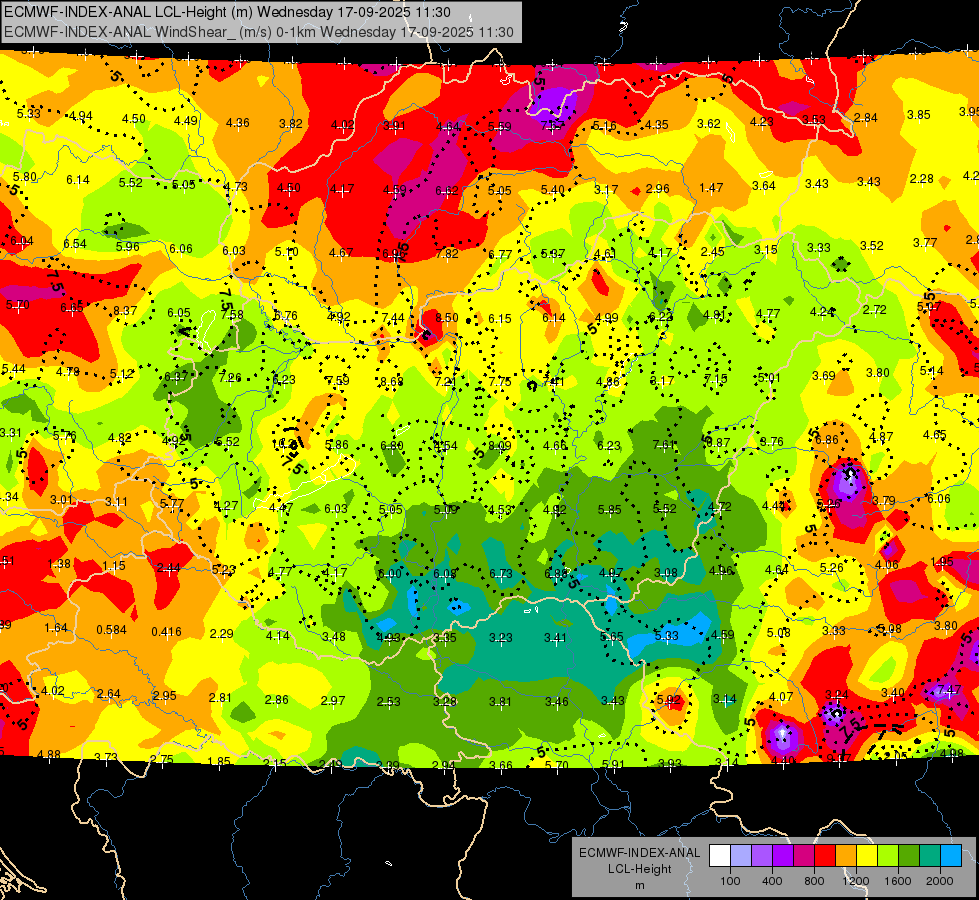Click the map value 7.44
This screenshot has width=979, height=900.
[x=393, y=318]
